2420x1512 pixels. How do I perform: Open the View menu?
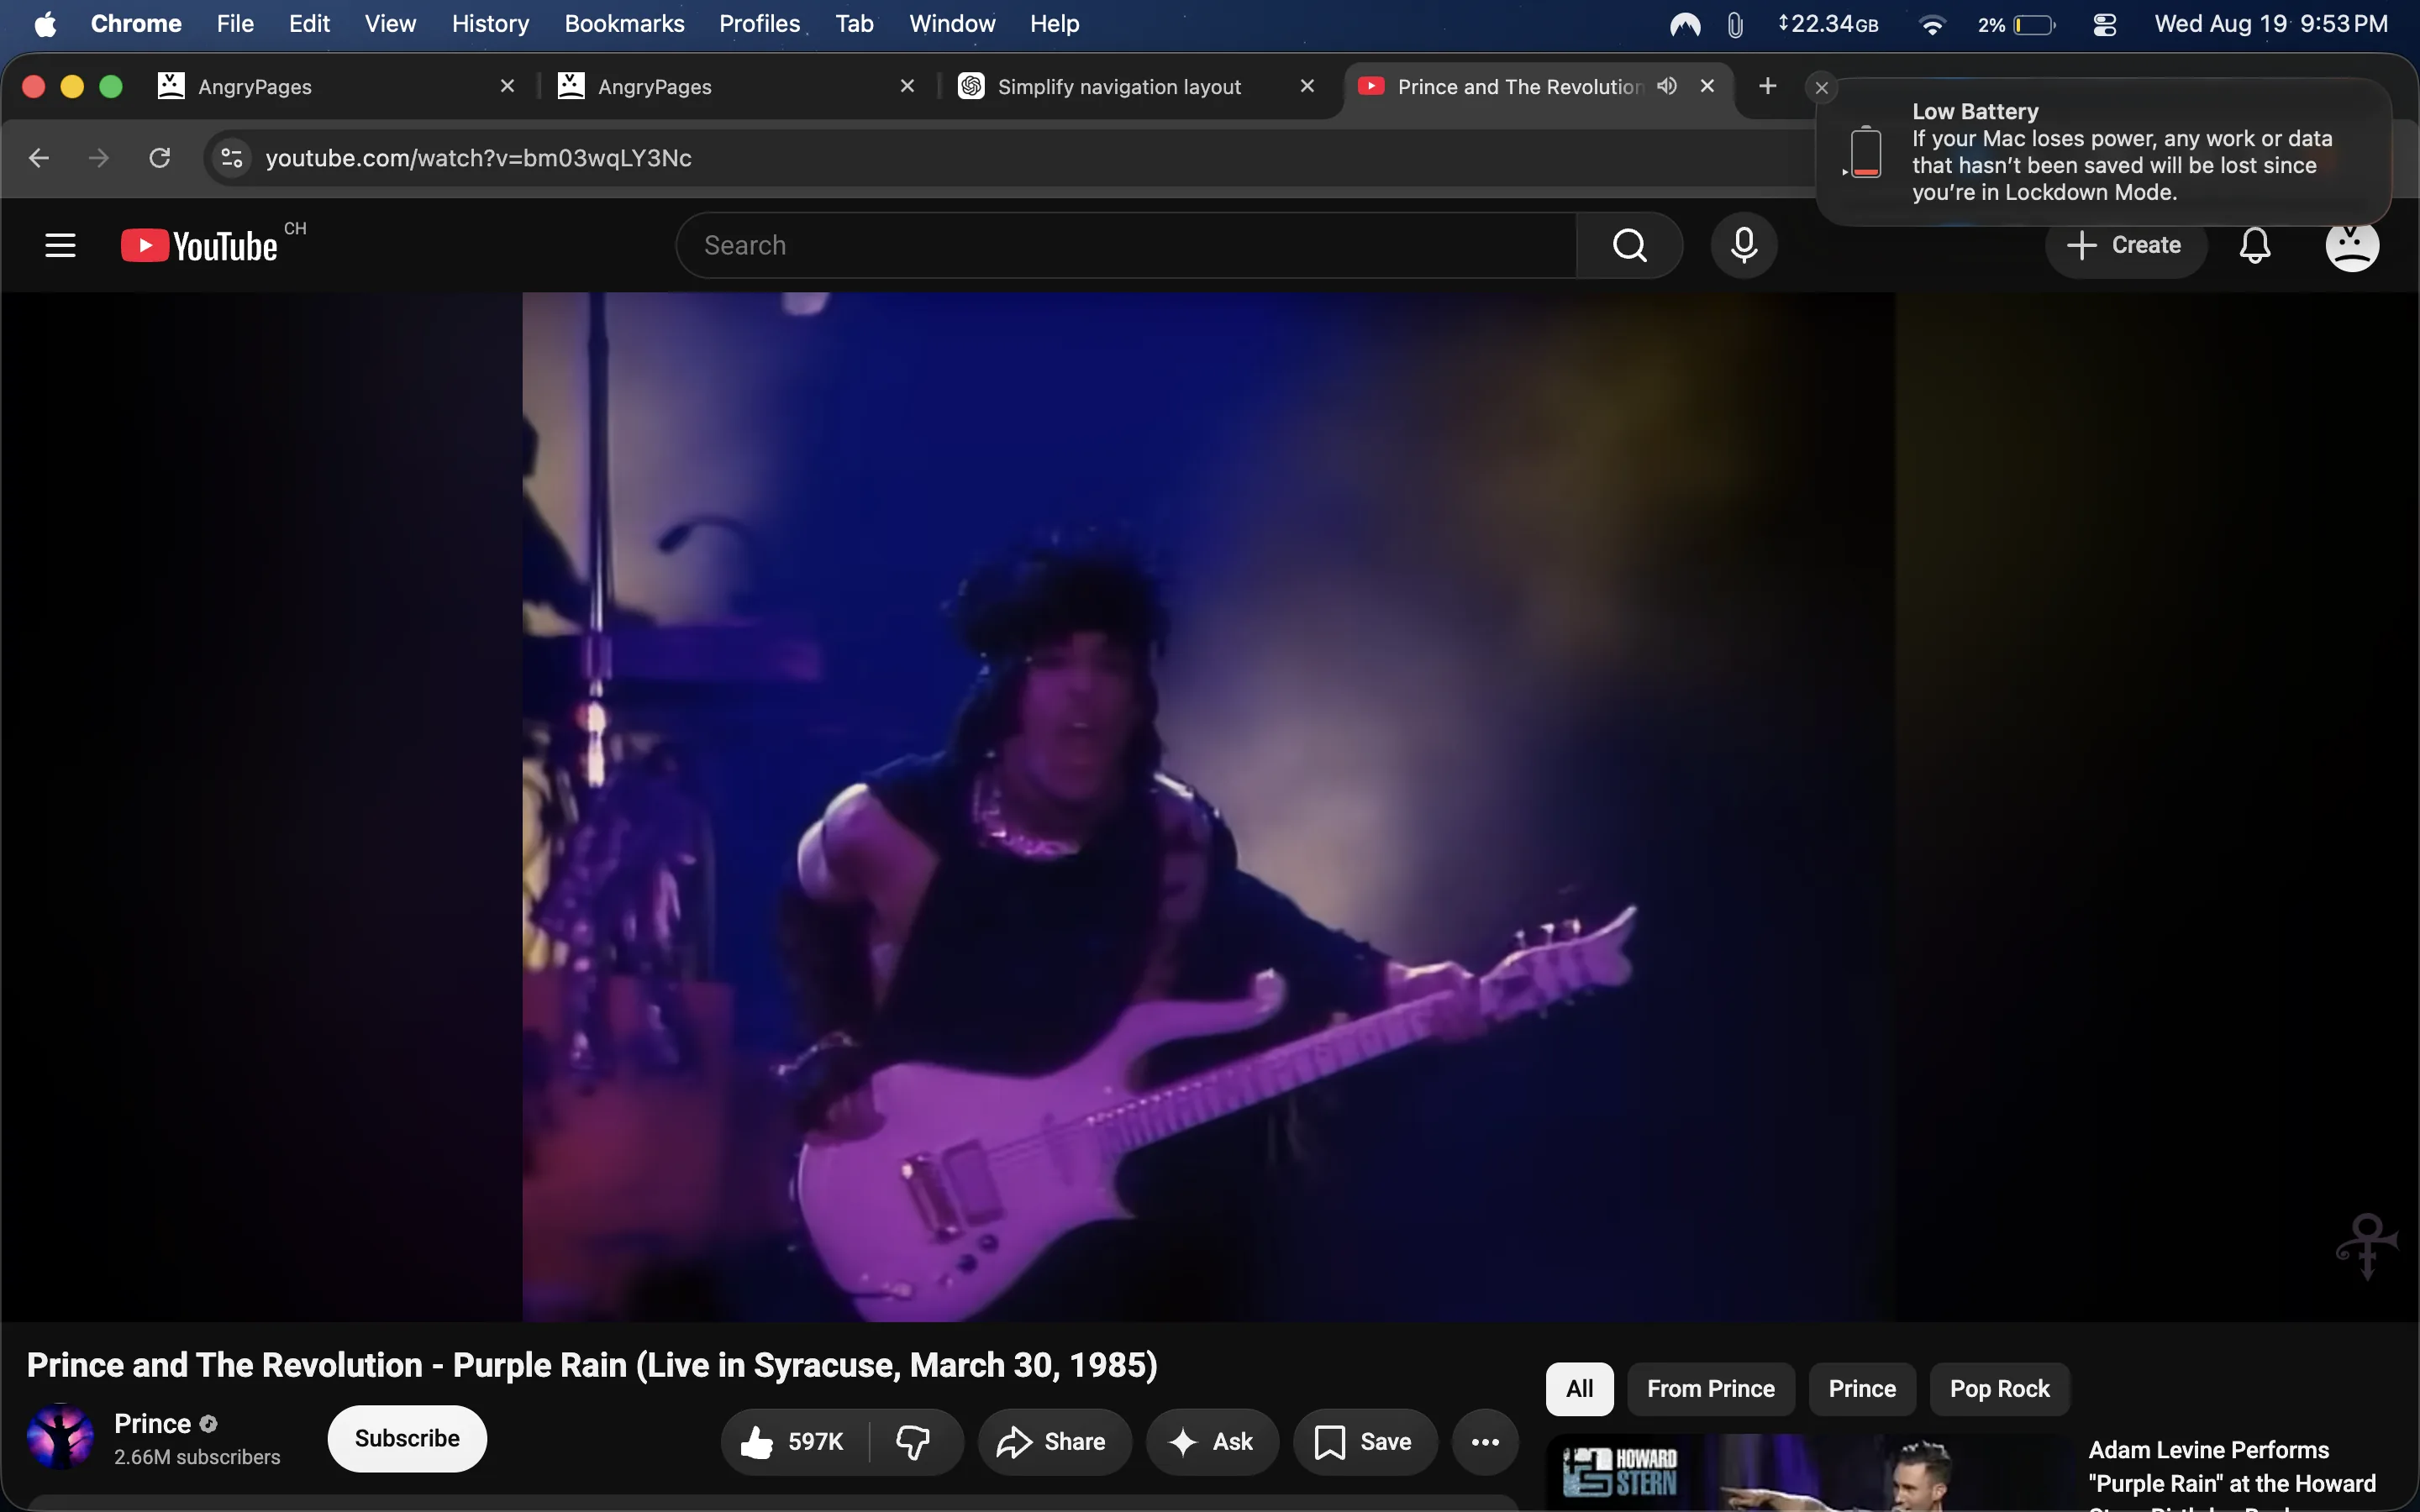390,24
